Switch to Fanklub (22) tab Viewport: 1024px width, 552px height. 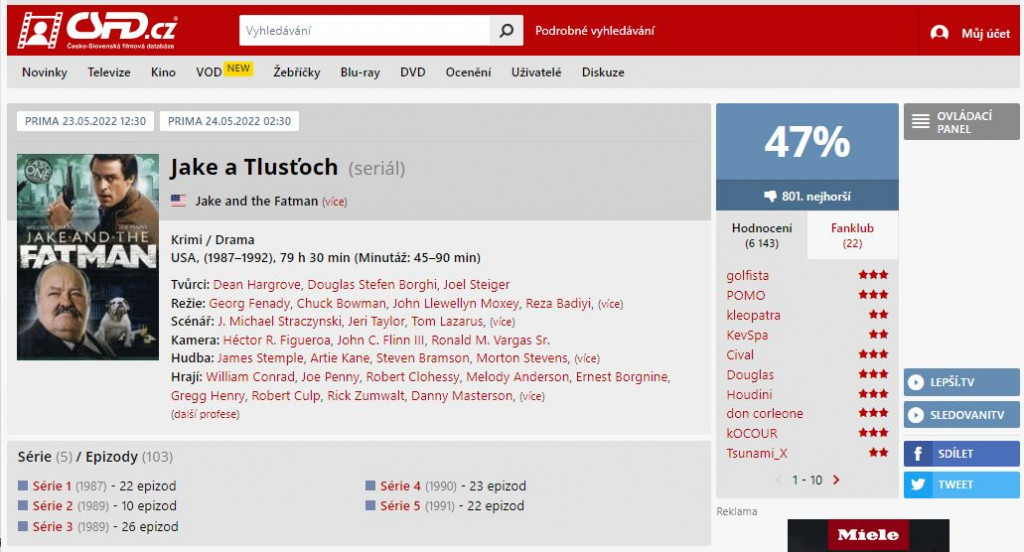point(852,235)
